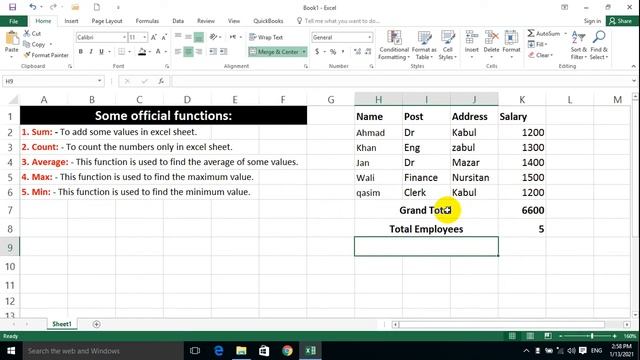640x360 pixels.
Task: Adjust the zoom slider
Action: click(591, 336)
